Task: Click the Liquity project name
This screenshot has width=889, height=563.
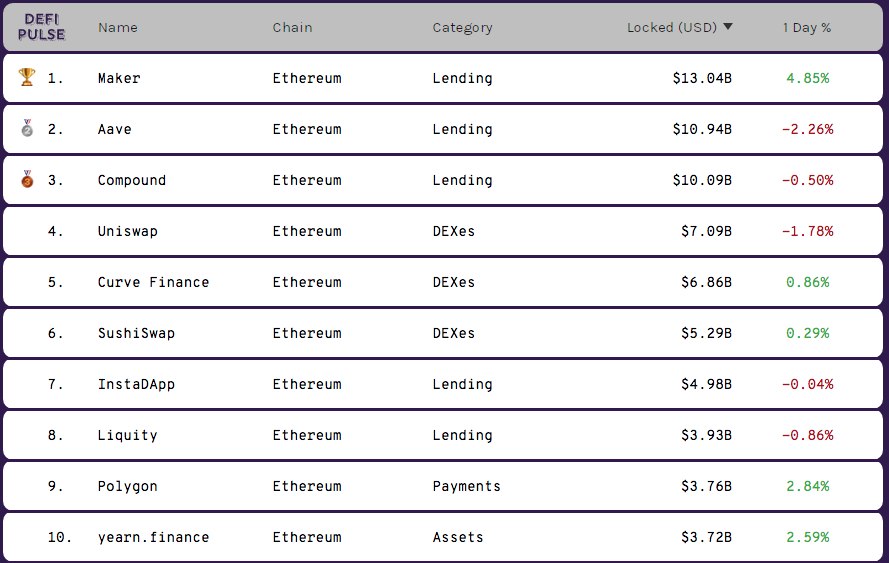Action: (128, 435)
